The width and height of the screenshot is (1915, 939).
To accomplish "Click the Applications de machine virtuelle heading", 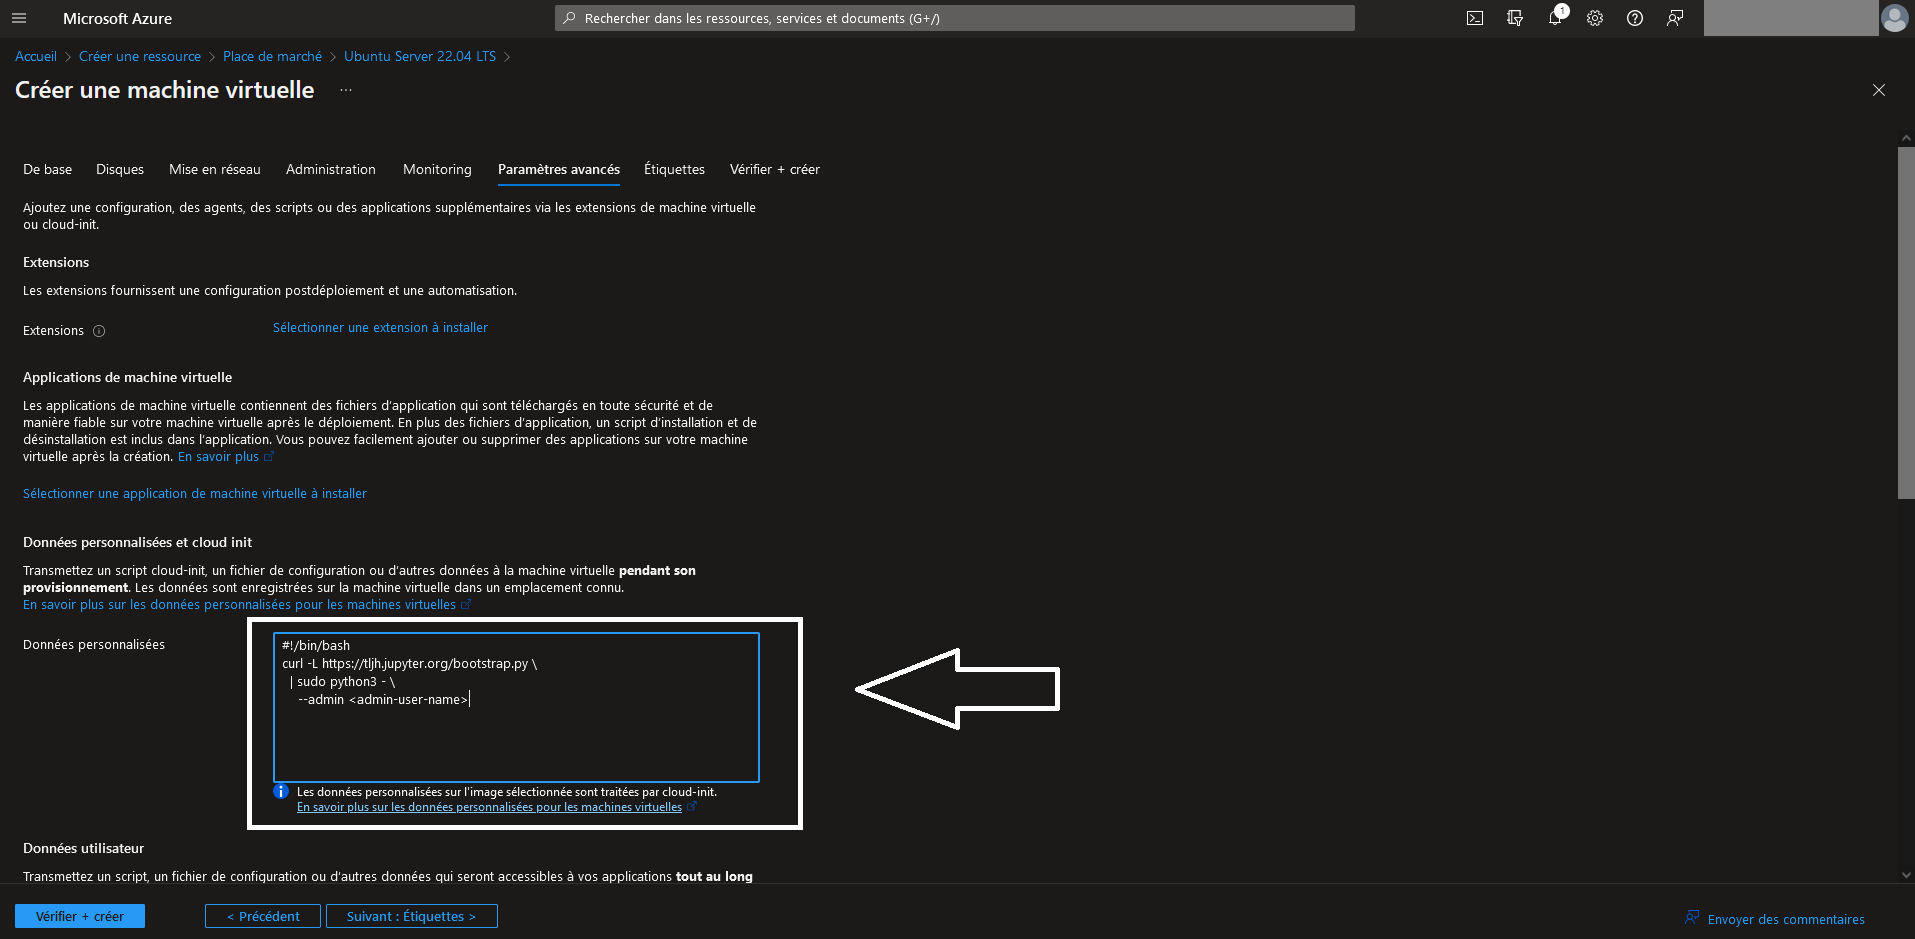I will [127, 377].
